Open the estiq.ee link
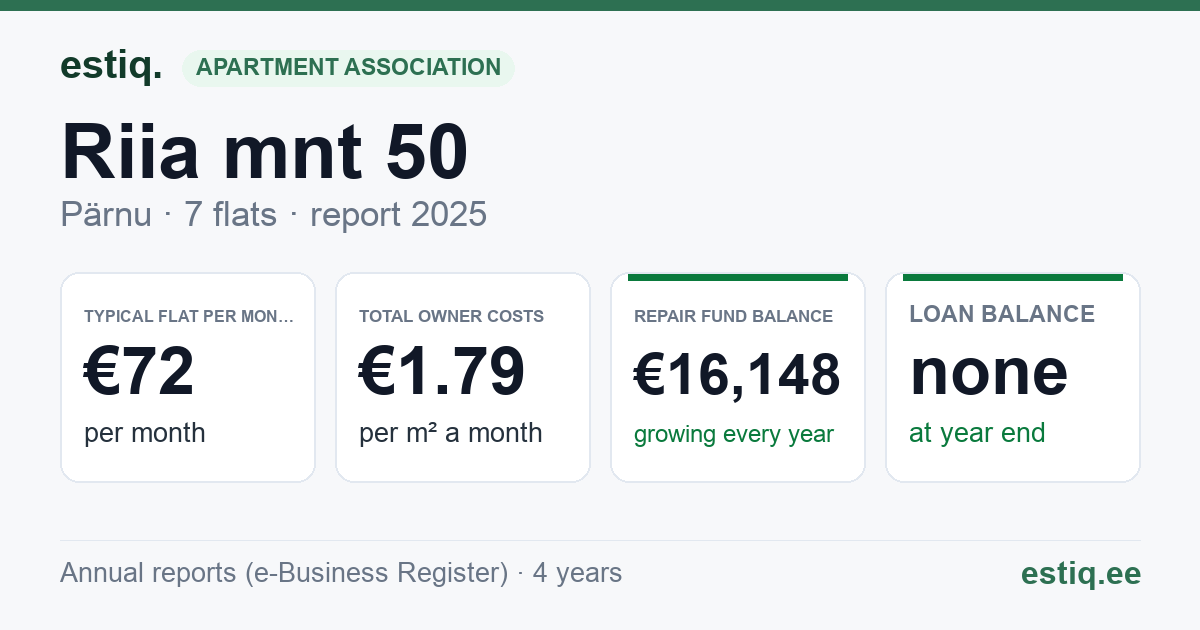Viewport: 1200px width, 630px height. point(1081,573)
